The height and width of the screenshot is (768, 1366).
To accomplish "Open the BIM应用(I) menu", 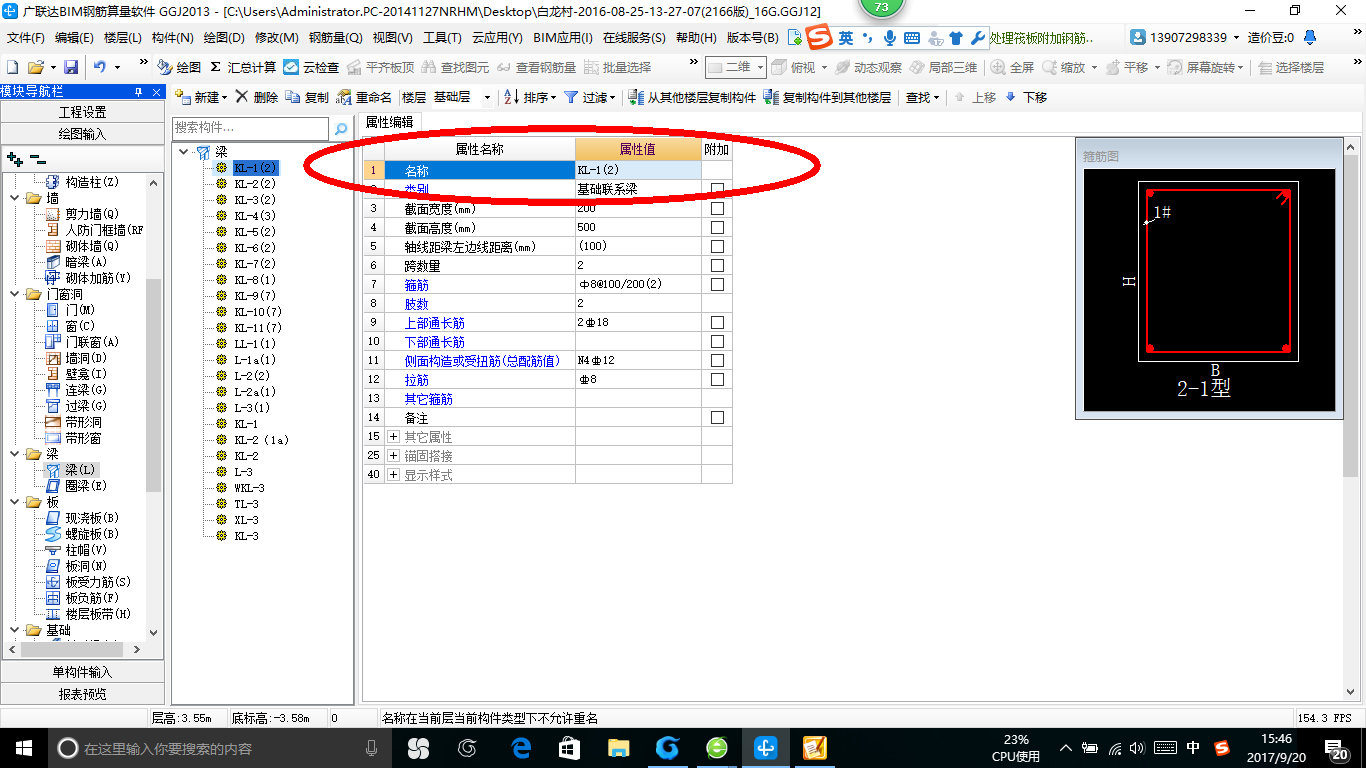I will (x=563, y=38).
